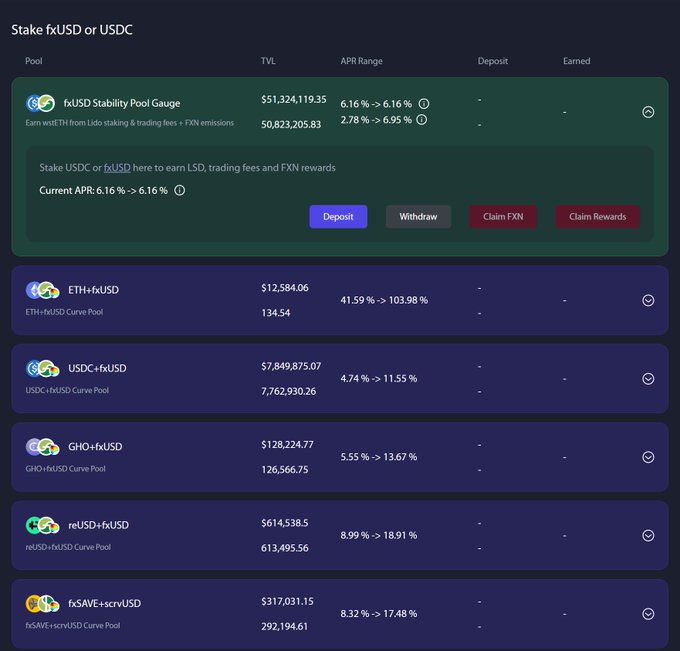Expand the ETH+fxUSD pool row
This screenshot has height=651, width=680.
[x=648, y=300]
